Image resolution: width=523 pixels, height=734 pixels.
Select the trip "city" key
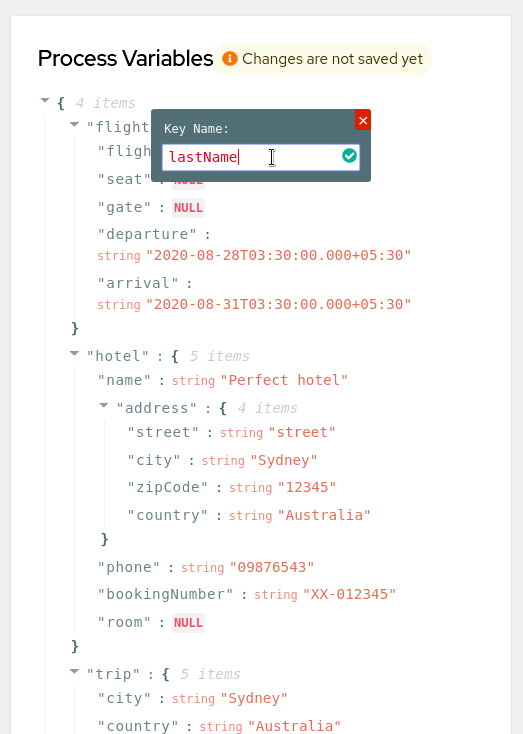coord(124,698)
